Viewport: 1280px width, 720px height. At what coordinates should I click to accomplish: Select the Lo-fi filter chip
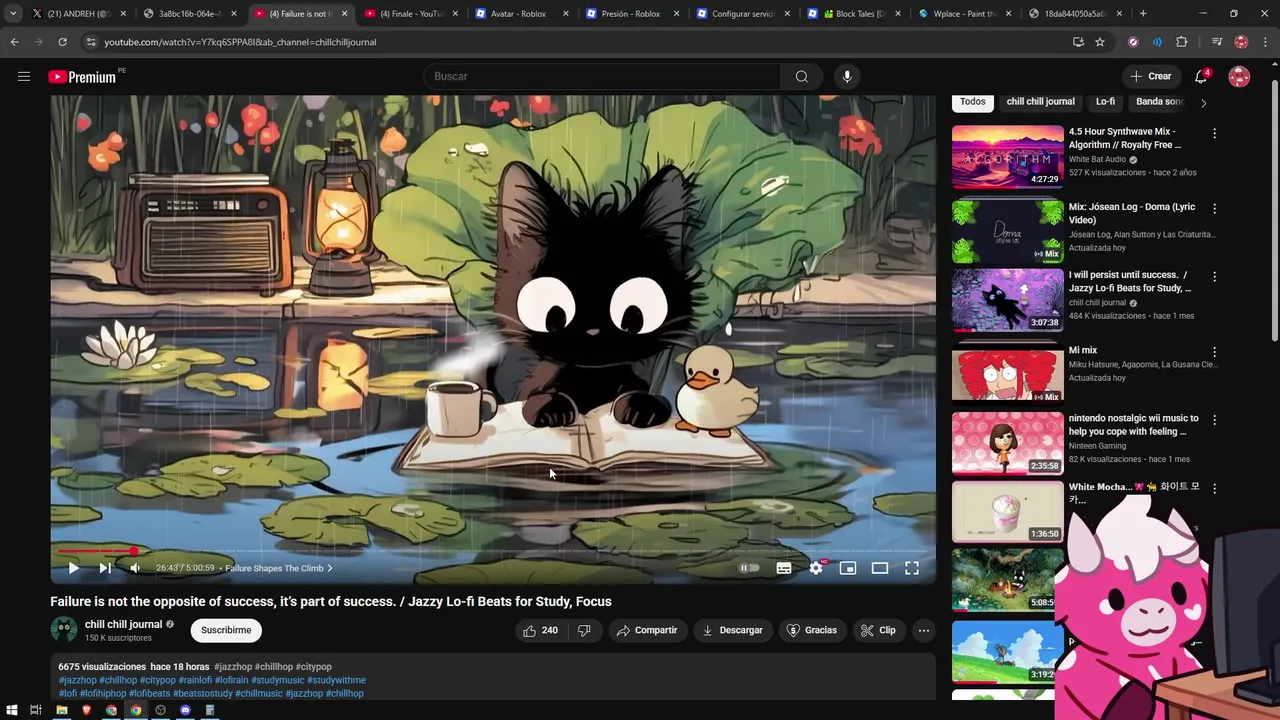(1105, 101)
